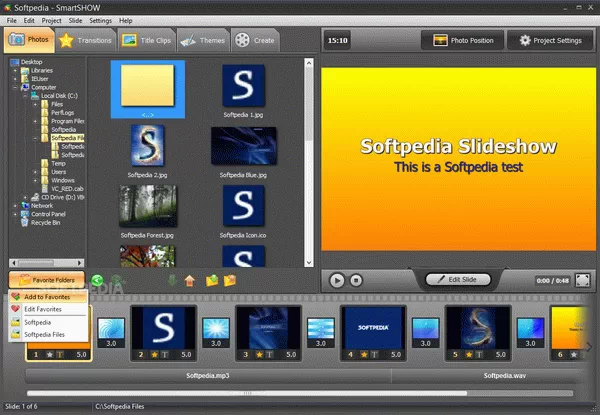
Task: Select the transition between slides 2 and 3
Action: pyautogui.click(x=216, y=332)
